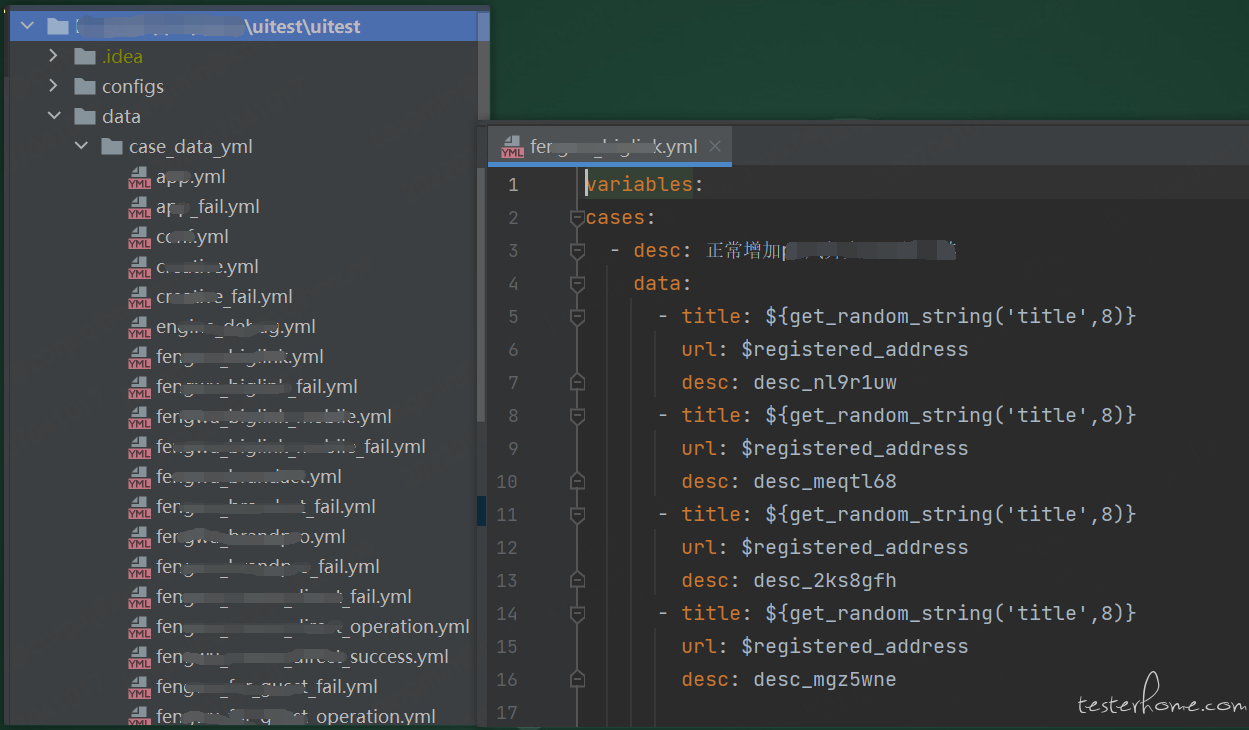The height and width of the screenshot is (730, 1249).
Task: Click get_random_string call on line 5
Action: pos(950,316)
